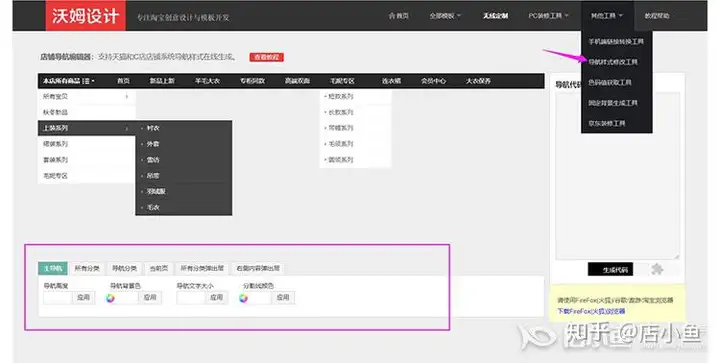Viewport: 720px width, 363px height.
Task: Focus the 导航文字大小 input field
Action: click(191, 298)
